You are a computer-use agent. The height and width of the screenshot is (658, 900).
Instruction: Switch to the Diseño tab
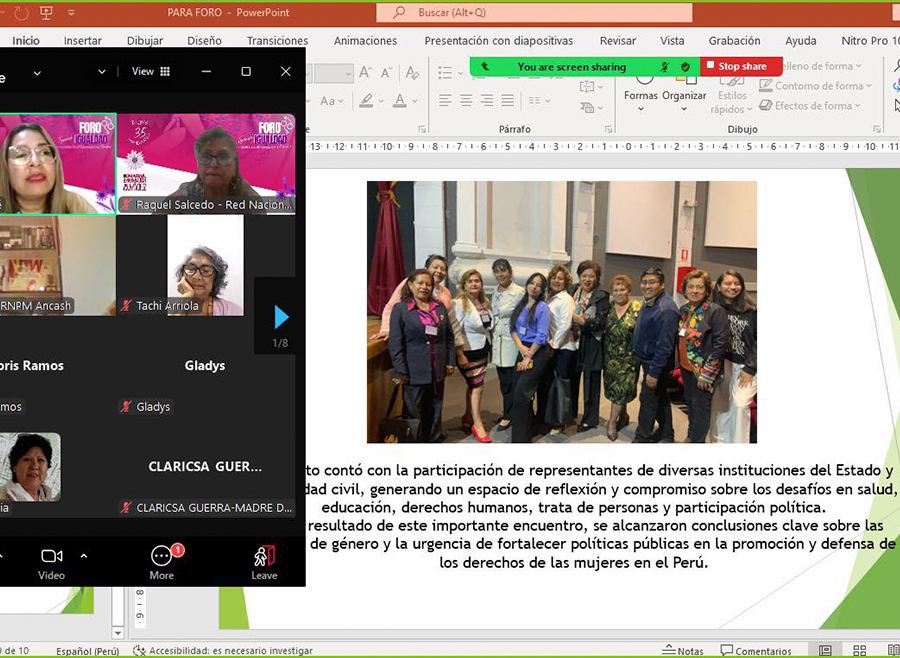(x=204, y=41)
